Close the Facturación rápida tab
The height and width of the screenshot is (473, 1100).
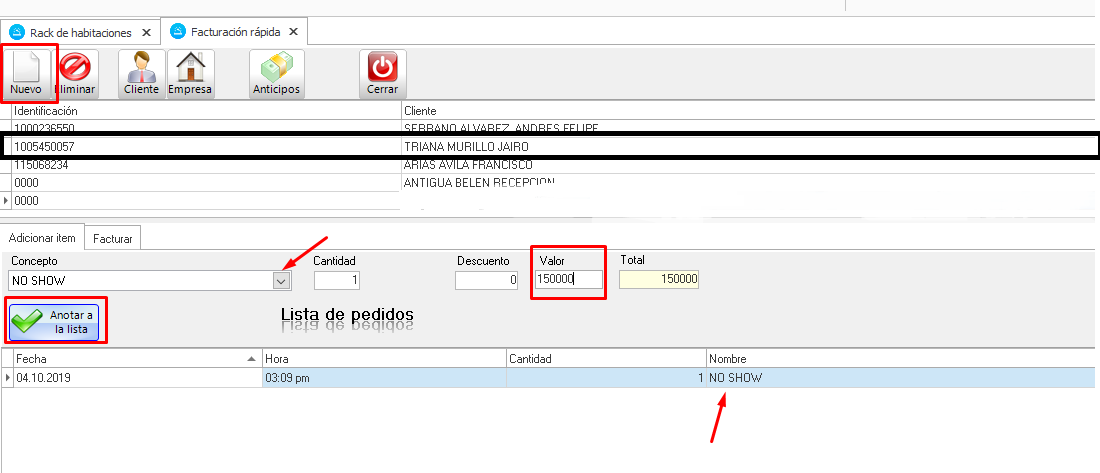(292, 32)
